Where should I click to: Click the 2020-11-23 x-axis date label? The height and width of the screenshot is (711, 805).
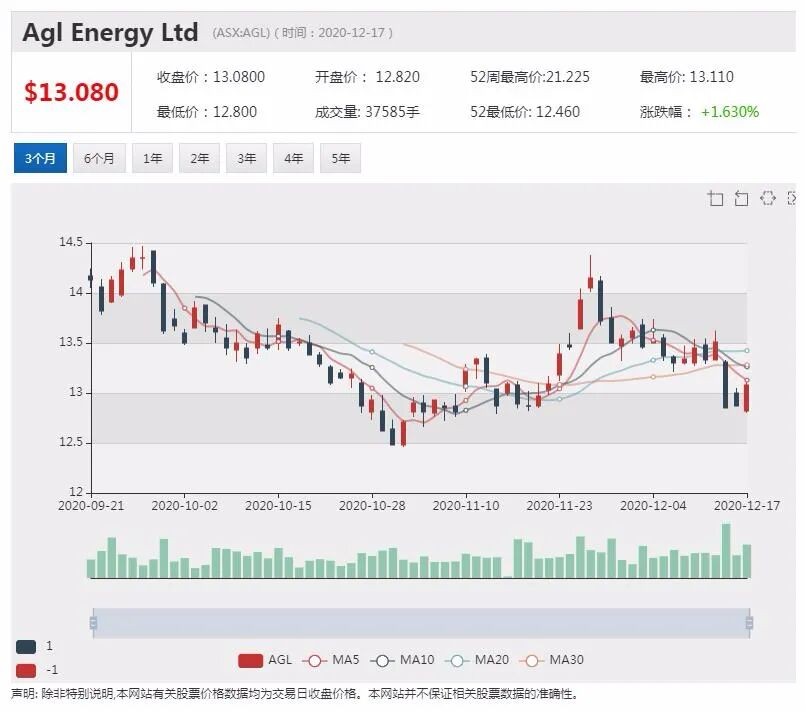click(560, 506)
